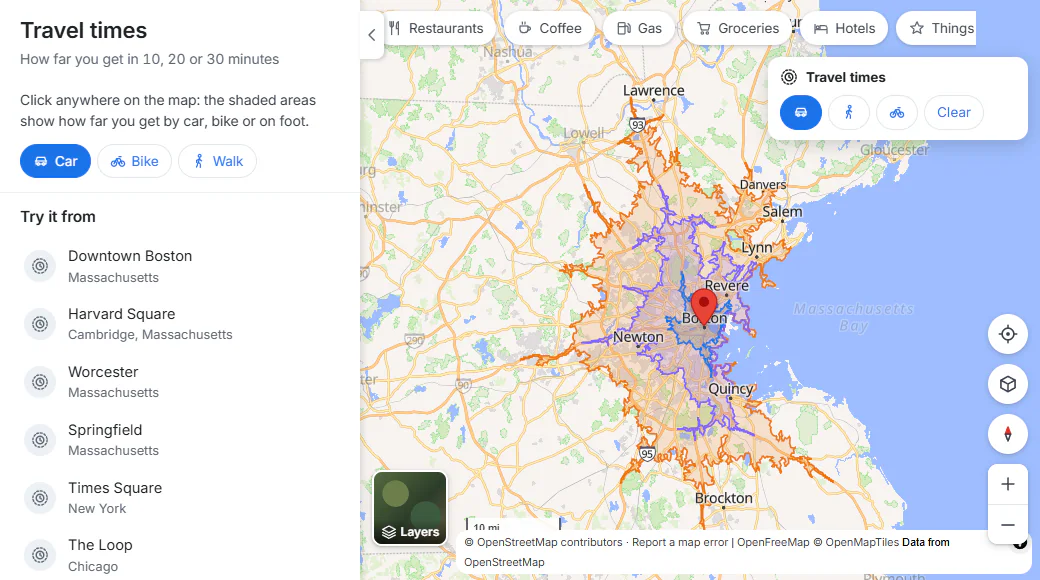Click target icon beside Worcester
This screenshot has width=1040, height=580.
point(40,382)
